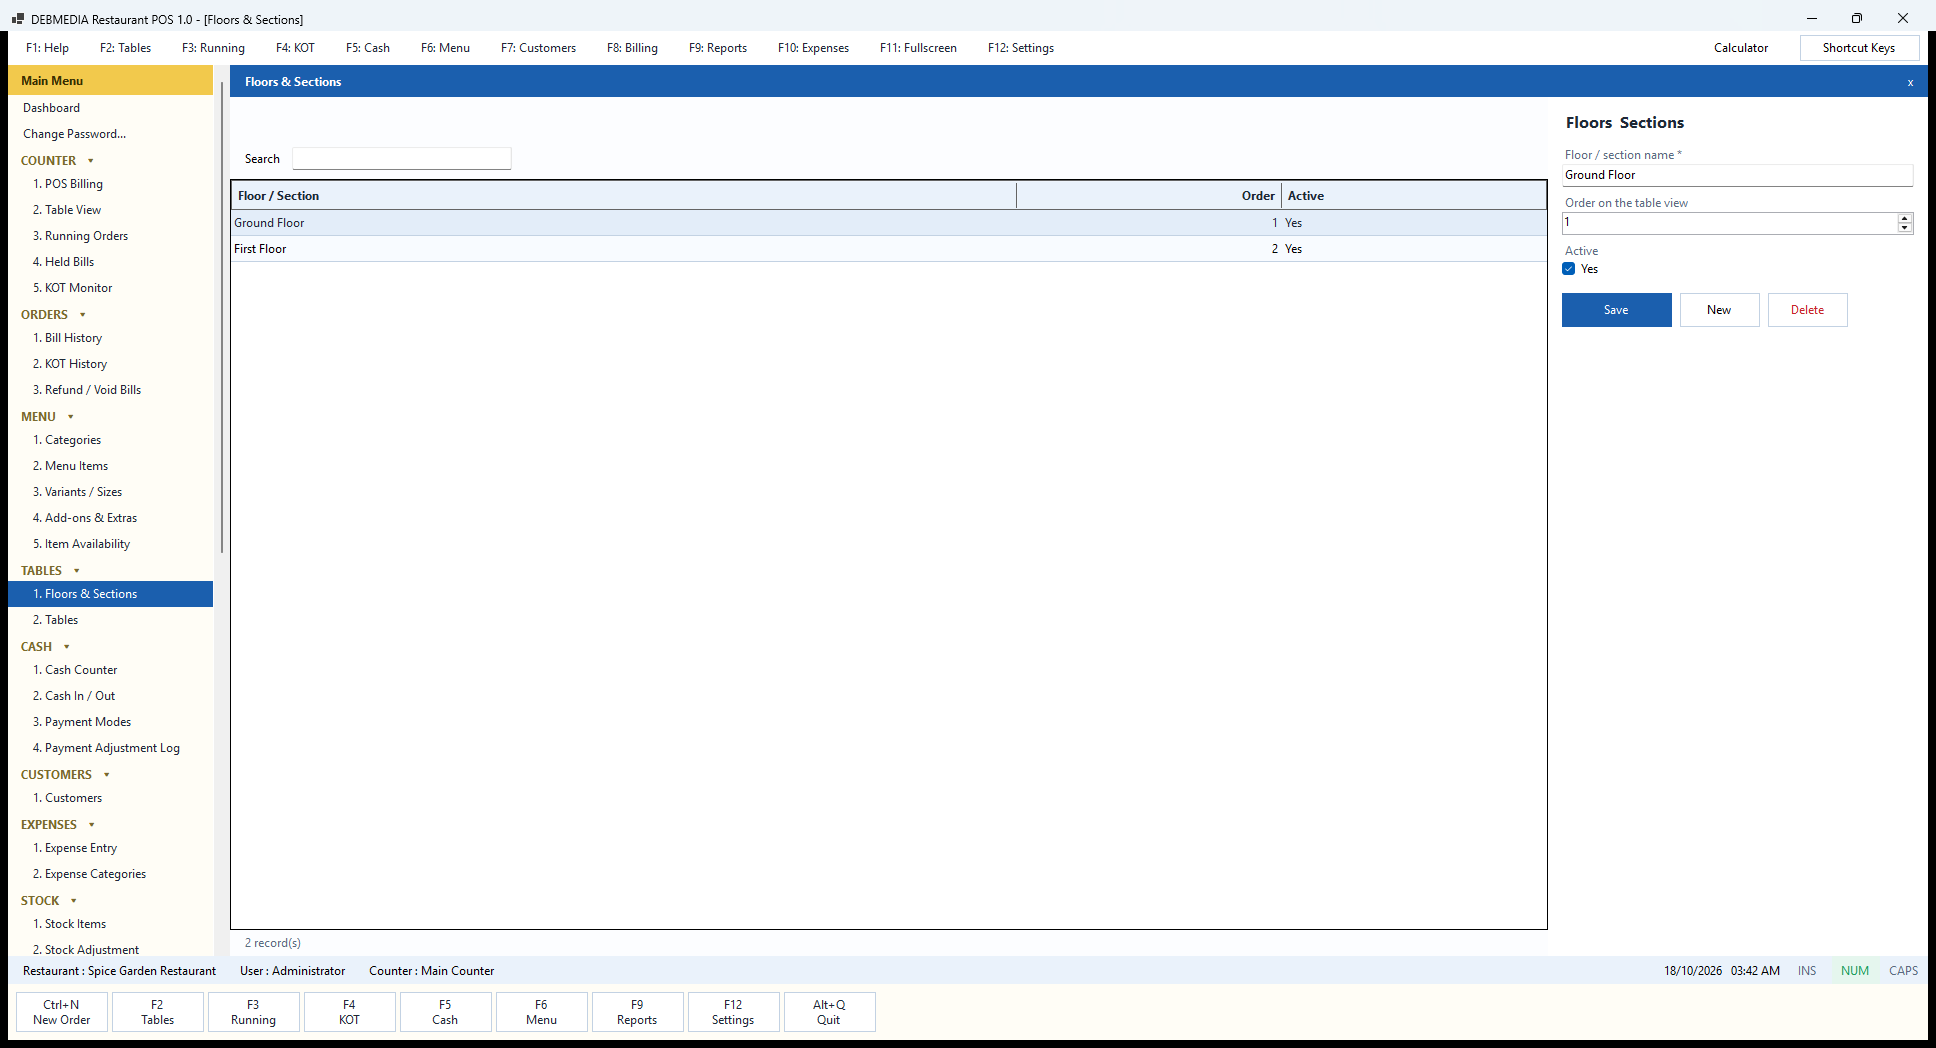Image resolution: width=1936 pixels, height=1048 pixels.
Task: Collapse the TABLES section arrow
Action: point(77,571)
